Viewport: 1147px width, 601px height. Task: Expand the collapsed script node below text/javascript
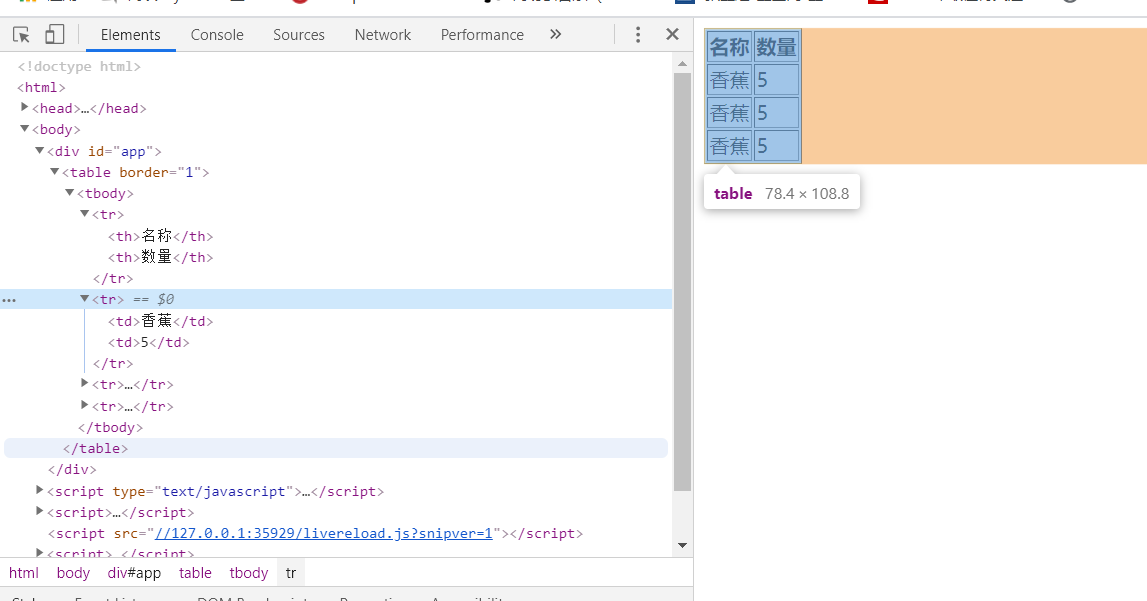click(x=40, y=512)
